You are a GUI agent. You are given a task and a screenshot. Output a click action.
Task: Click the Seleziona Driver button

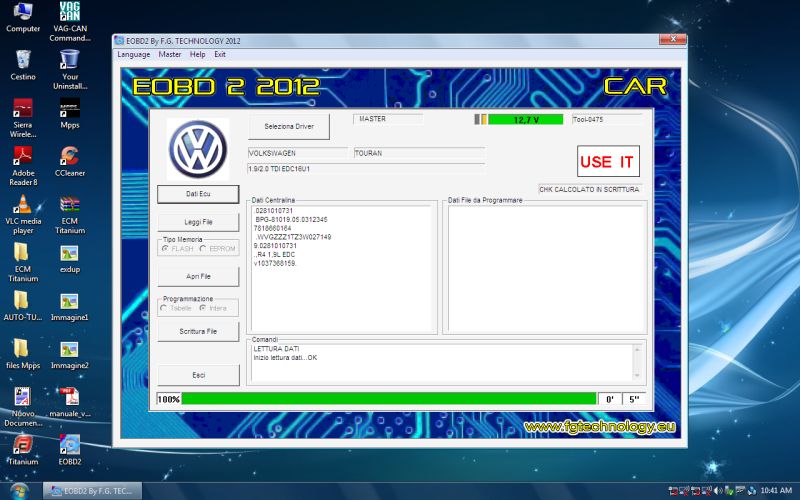[289, 126]
